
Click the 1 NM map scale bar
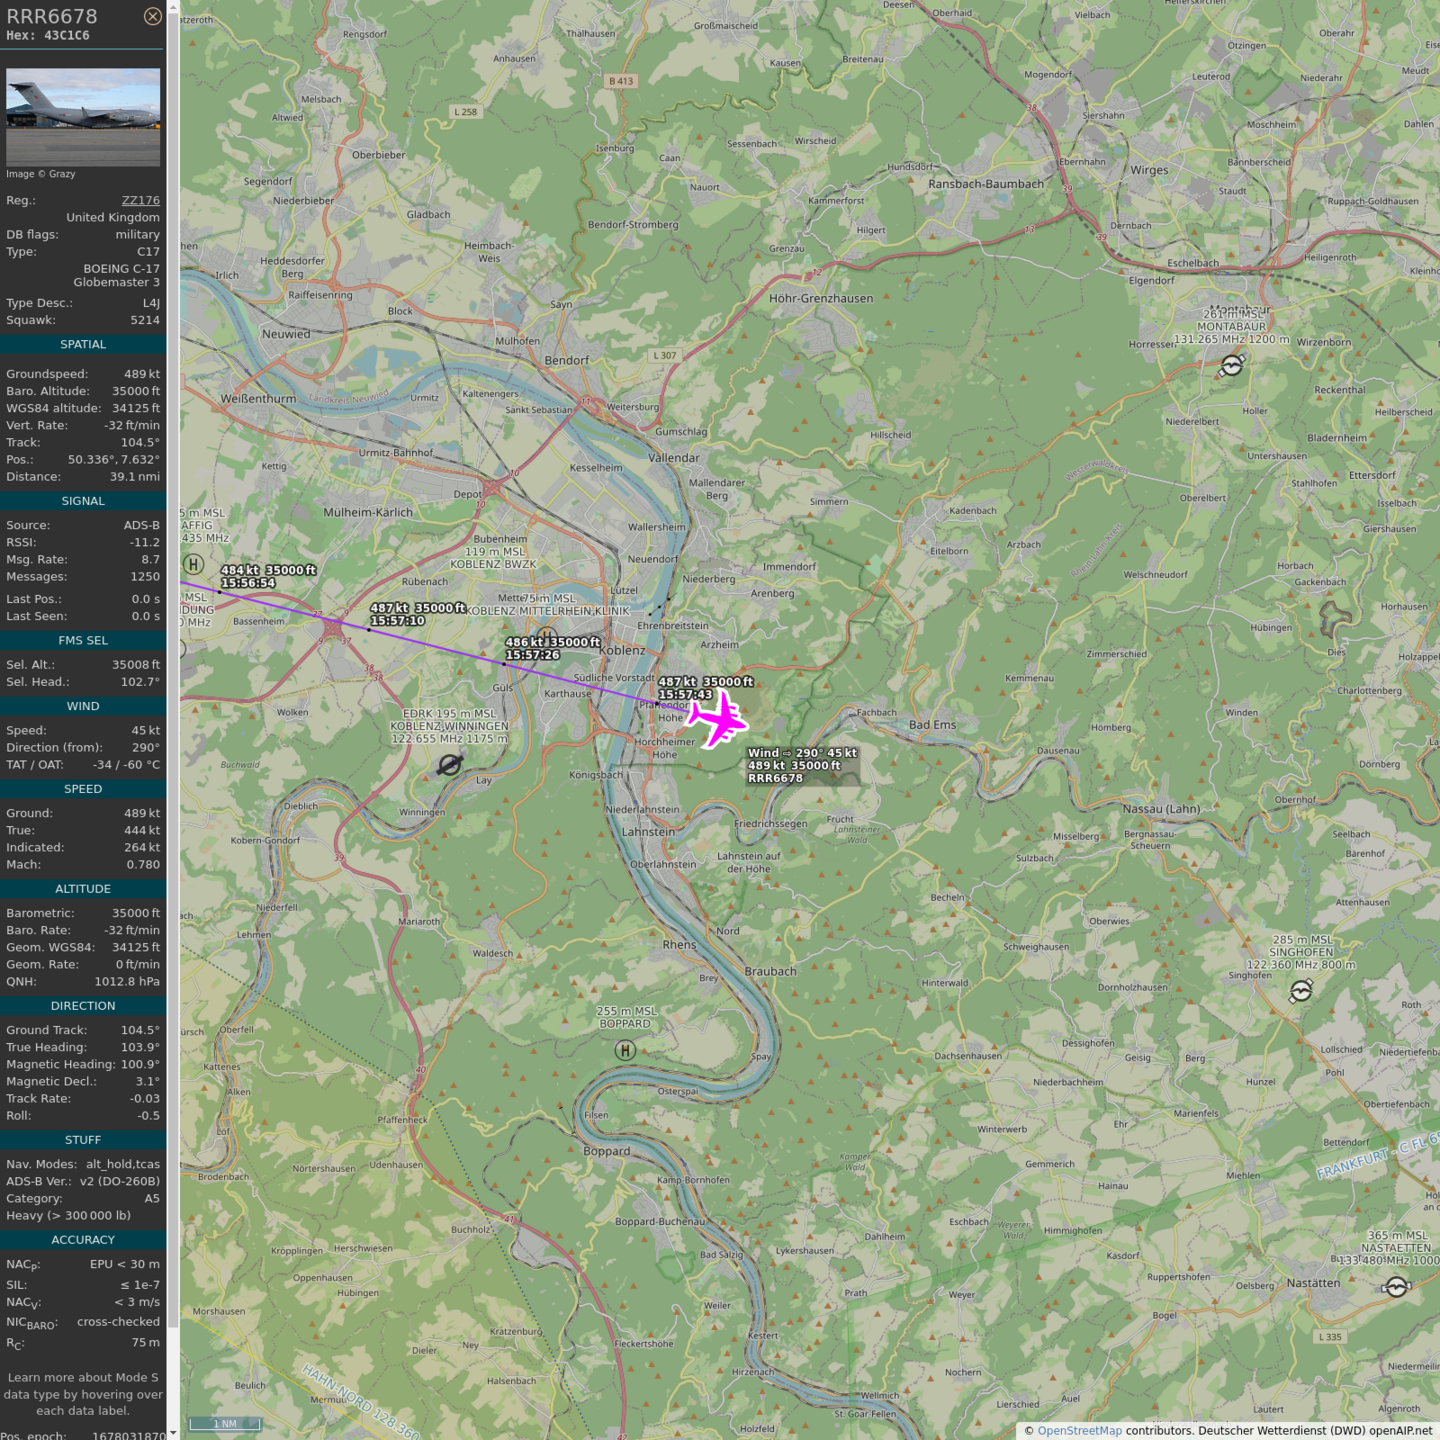[x=225, y=1424]
